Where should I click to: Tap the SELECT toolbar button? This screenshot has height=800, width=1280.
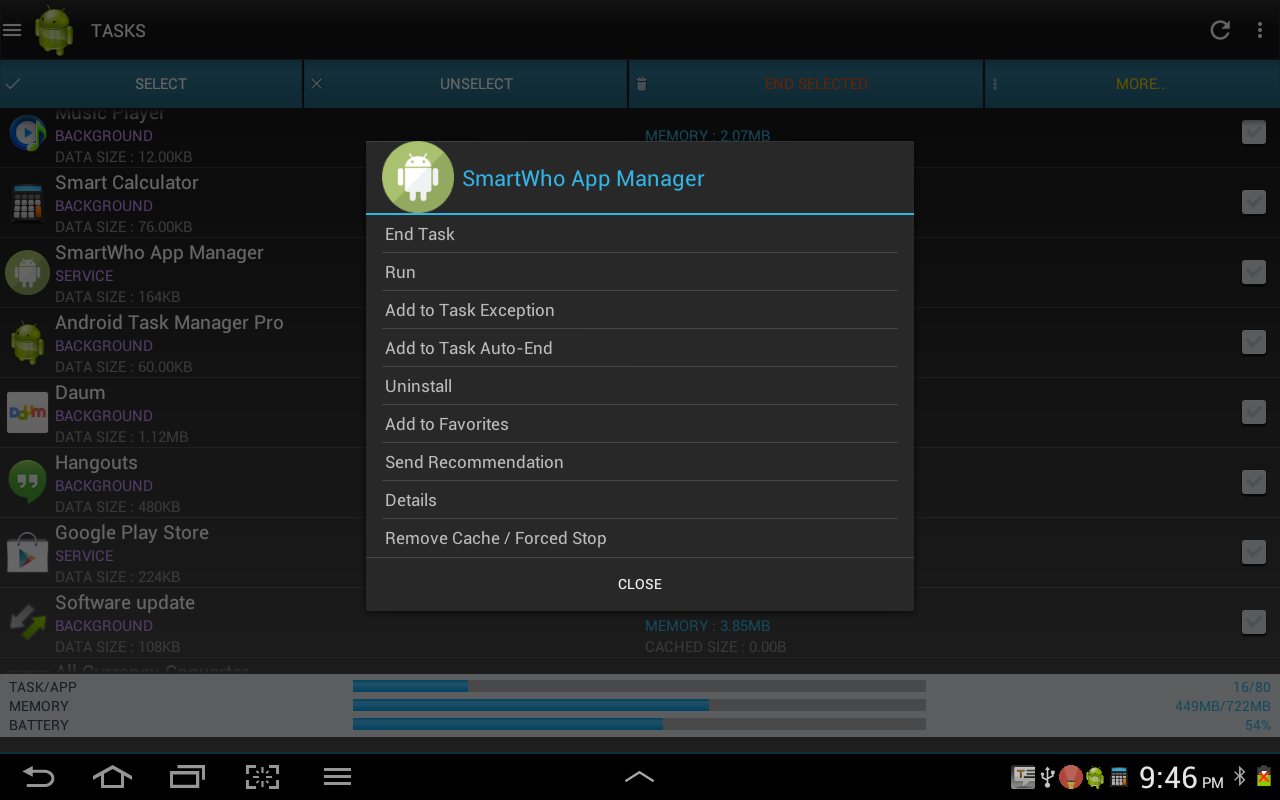151,84
